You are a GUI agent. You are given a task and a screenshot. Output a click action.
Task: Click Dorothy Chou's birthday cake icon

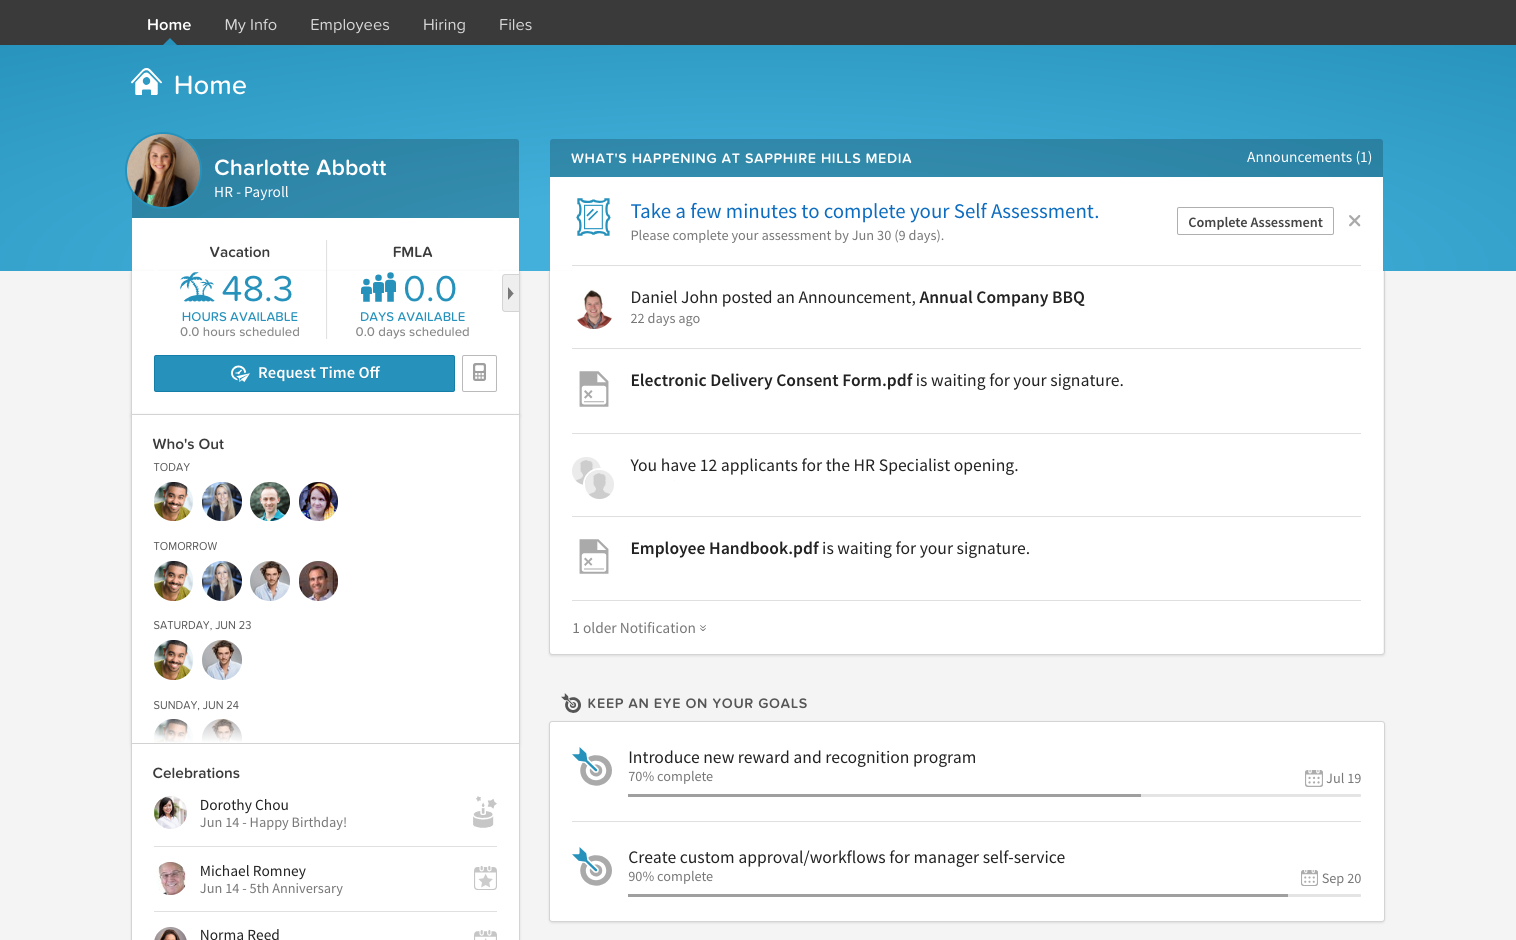pos(485,813)
